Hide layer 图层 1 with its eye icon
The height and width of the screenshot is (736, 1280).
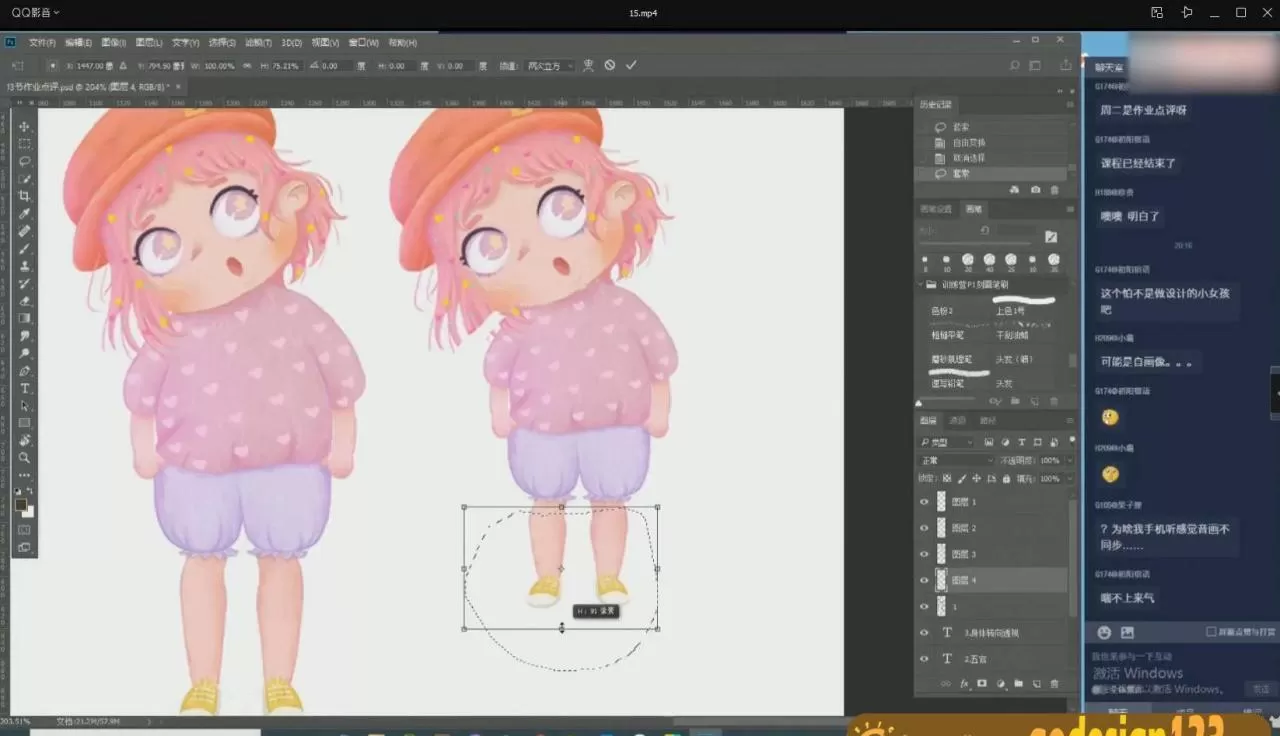coord(924,502)
